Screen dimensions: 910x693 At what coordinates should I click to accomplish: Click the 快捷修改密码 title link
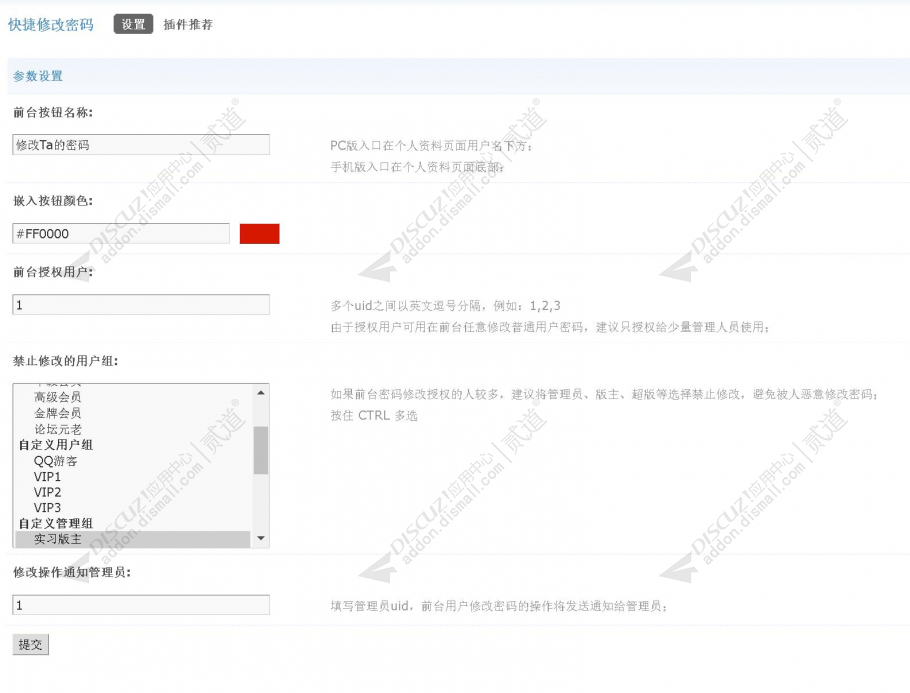coord(50,24)
